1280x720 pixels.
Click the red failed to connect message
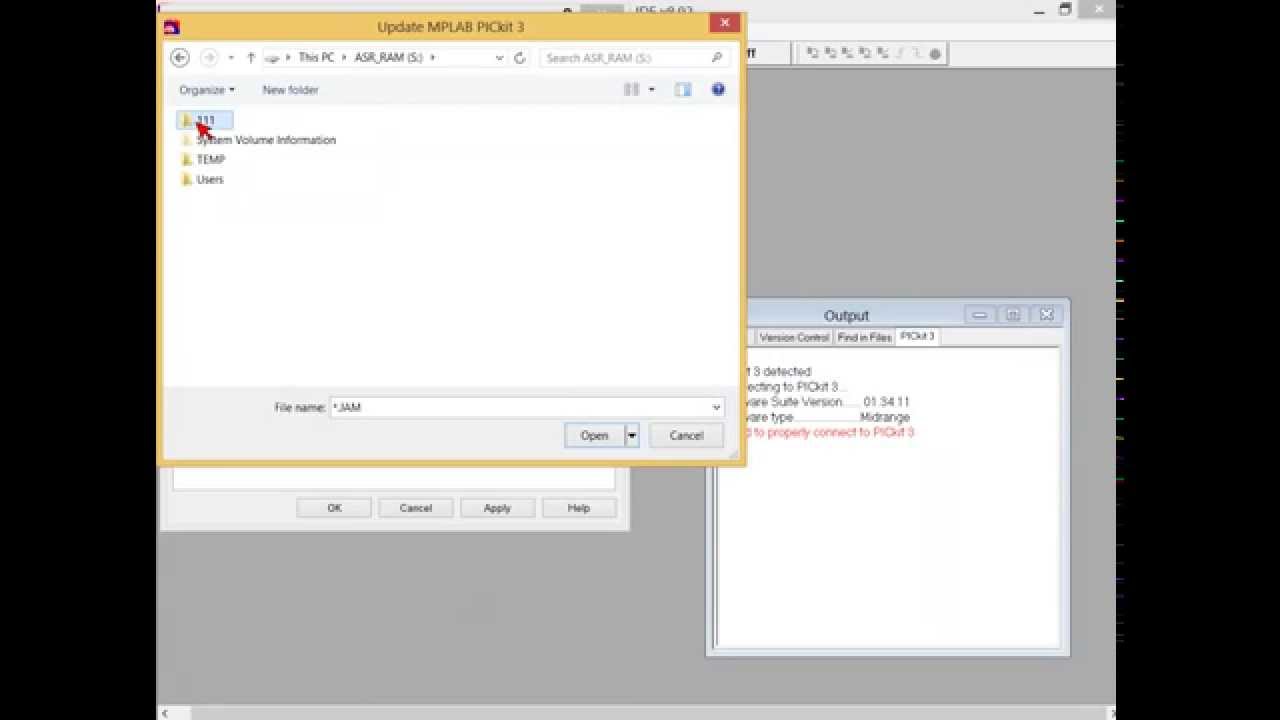tap(829, 433)
